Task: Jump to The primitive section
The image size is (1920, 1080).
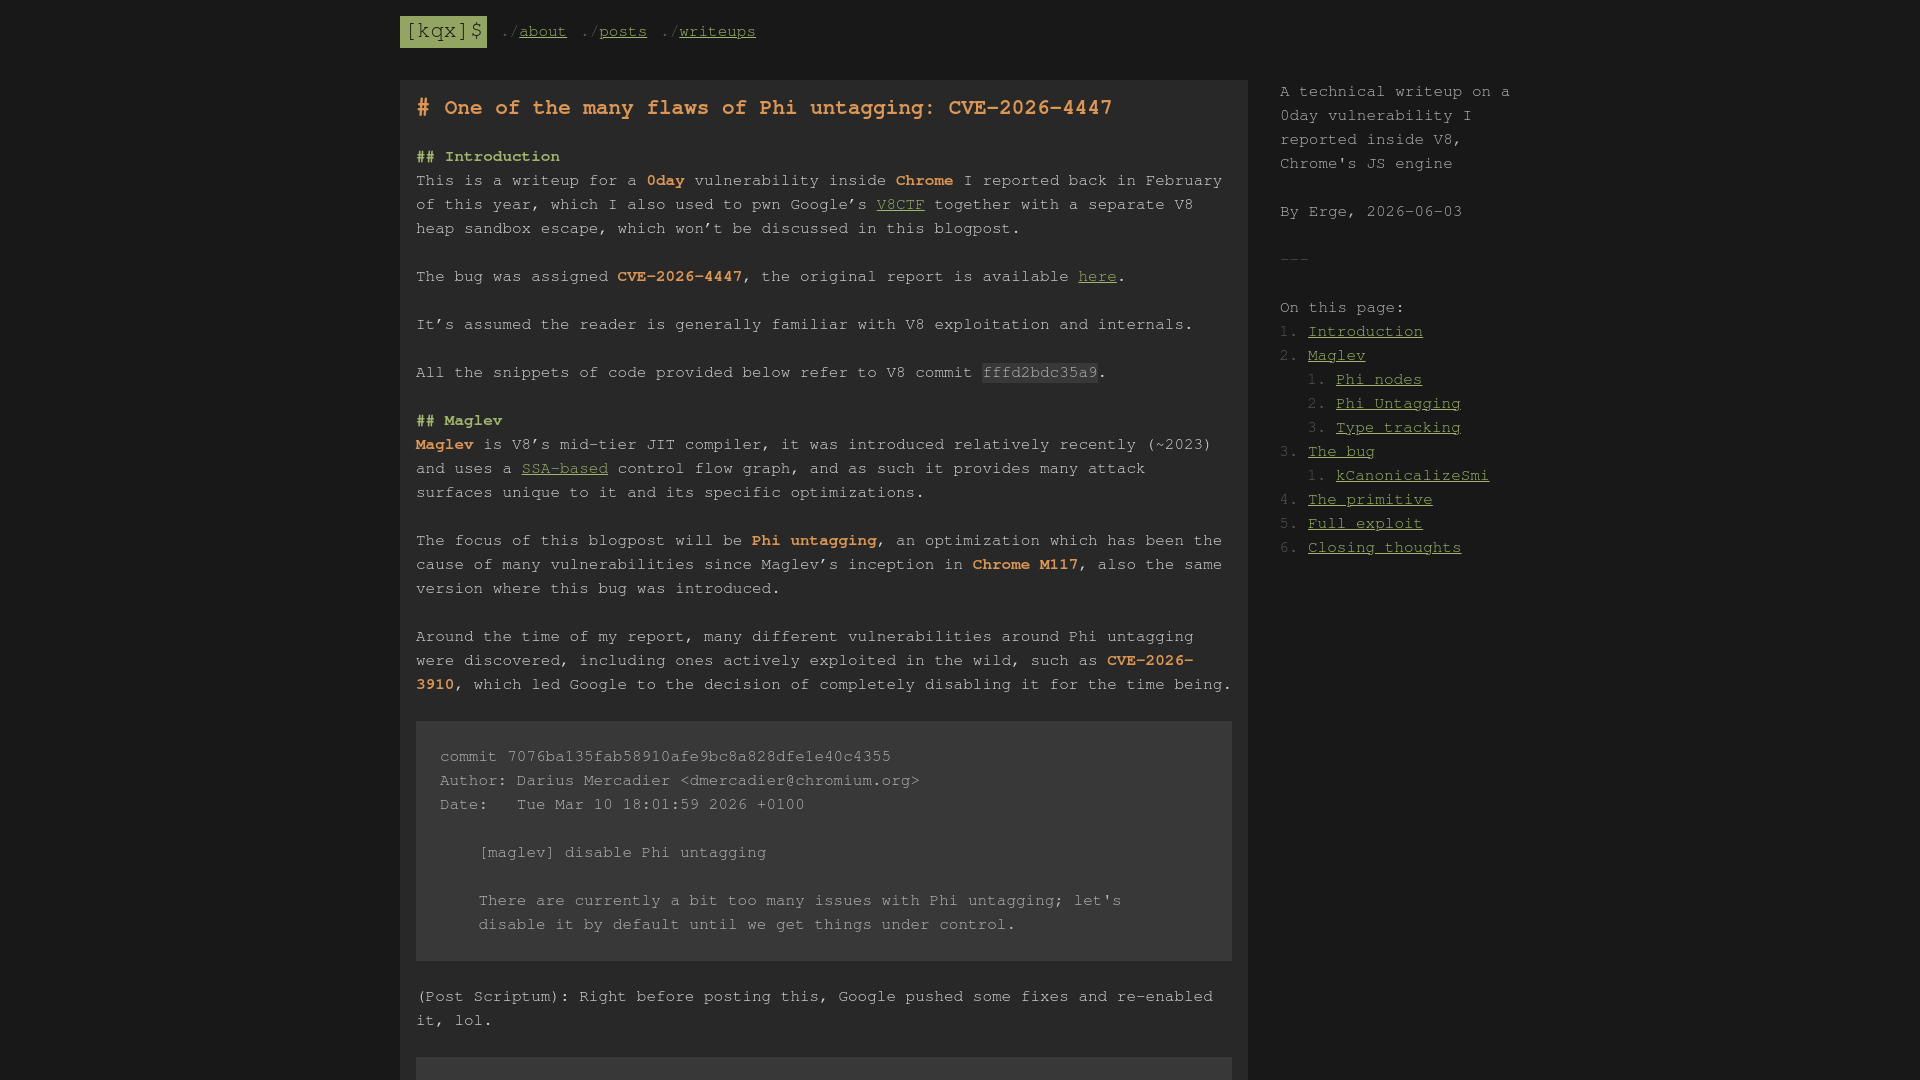Action: pos(1370,500)
